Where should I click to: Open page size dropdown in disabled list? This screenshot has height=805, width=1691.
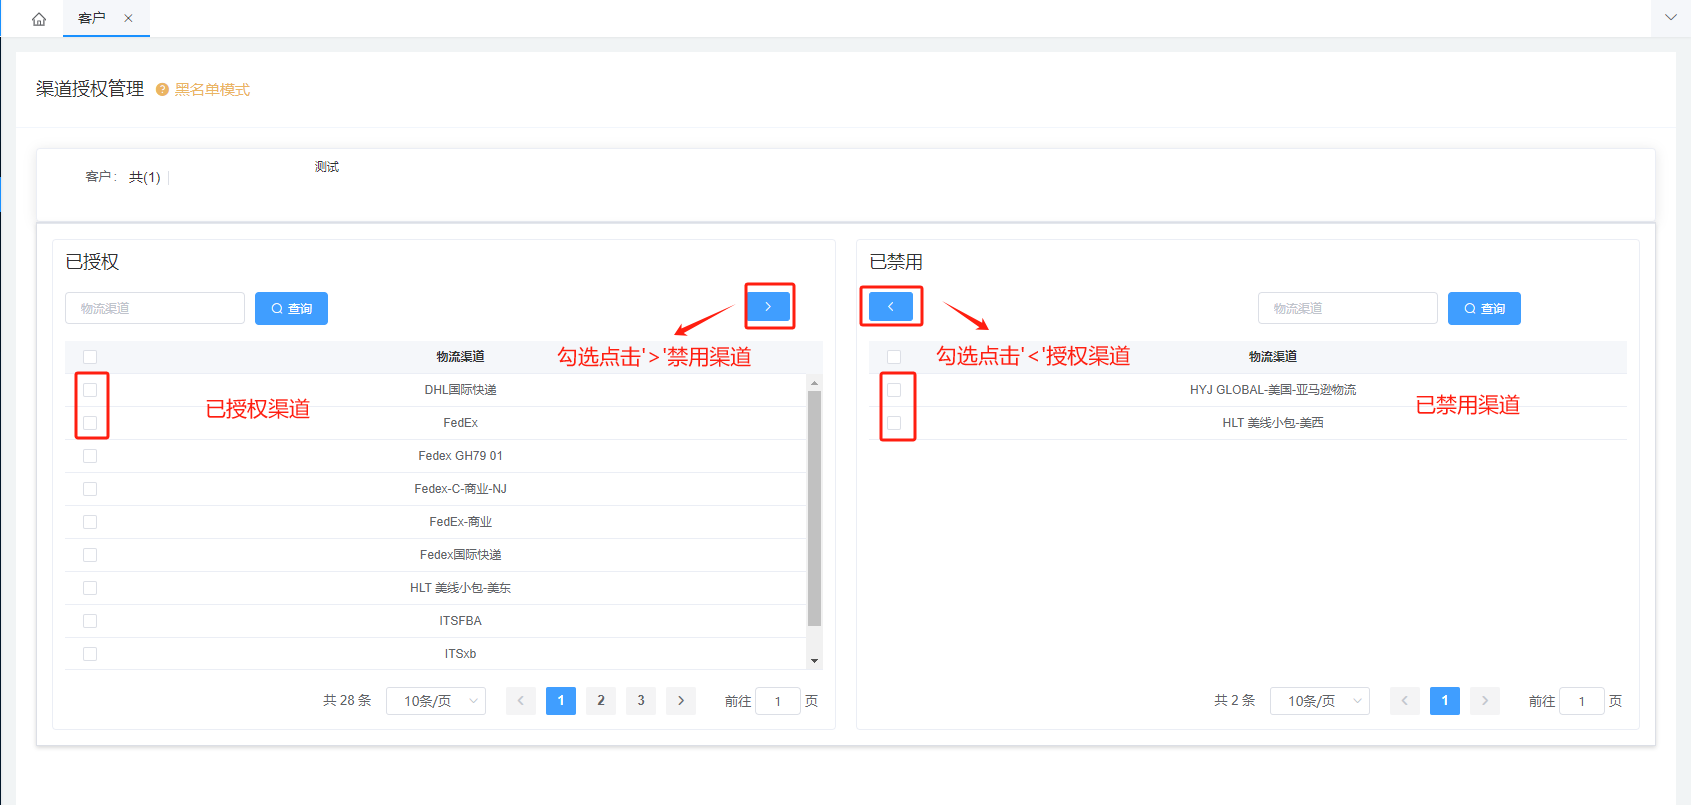(x=1320, y=701)
